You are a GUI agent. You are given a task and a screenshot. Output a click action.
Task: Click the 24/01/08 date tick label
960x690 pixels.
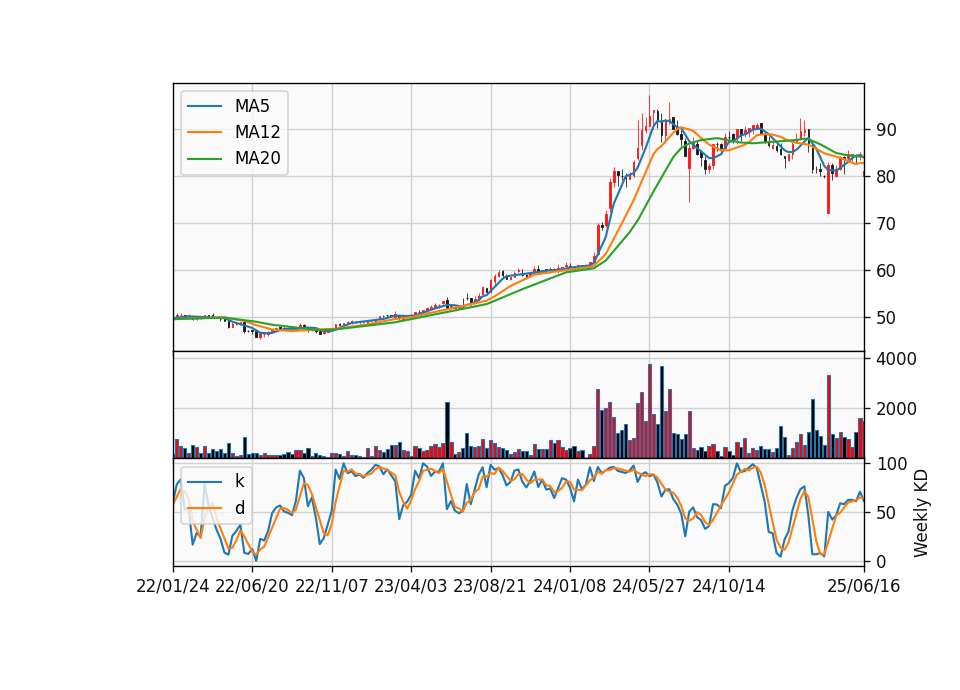pos(570,587)
